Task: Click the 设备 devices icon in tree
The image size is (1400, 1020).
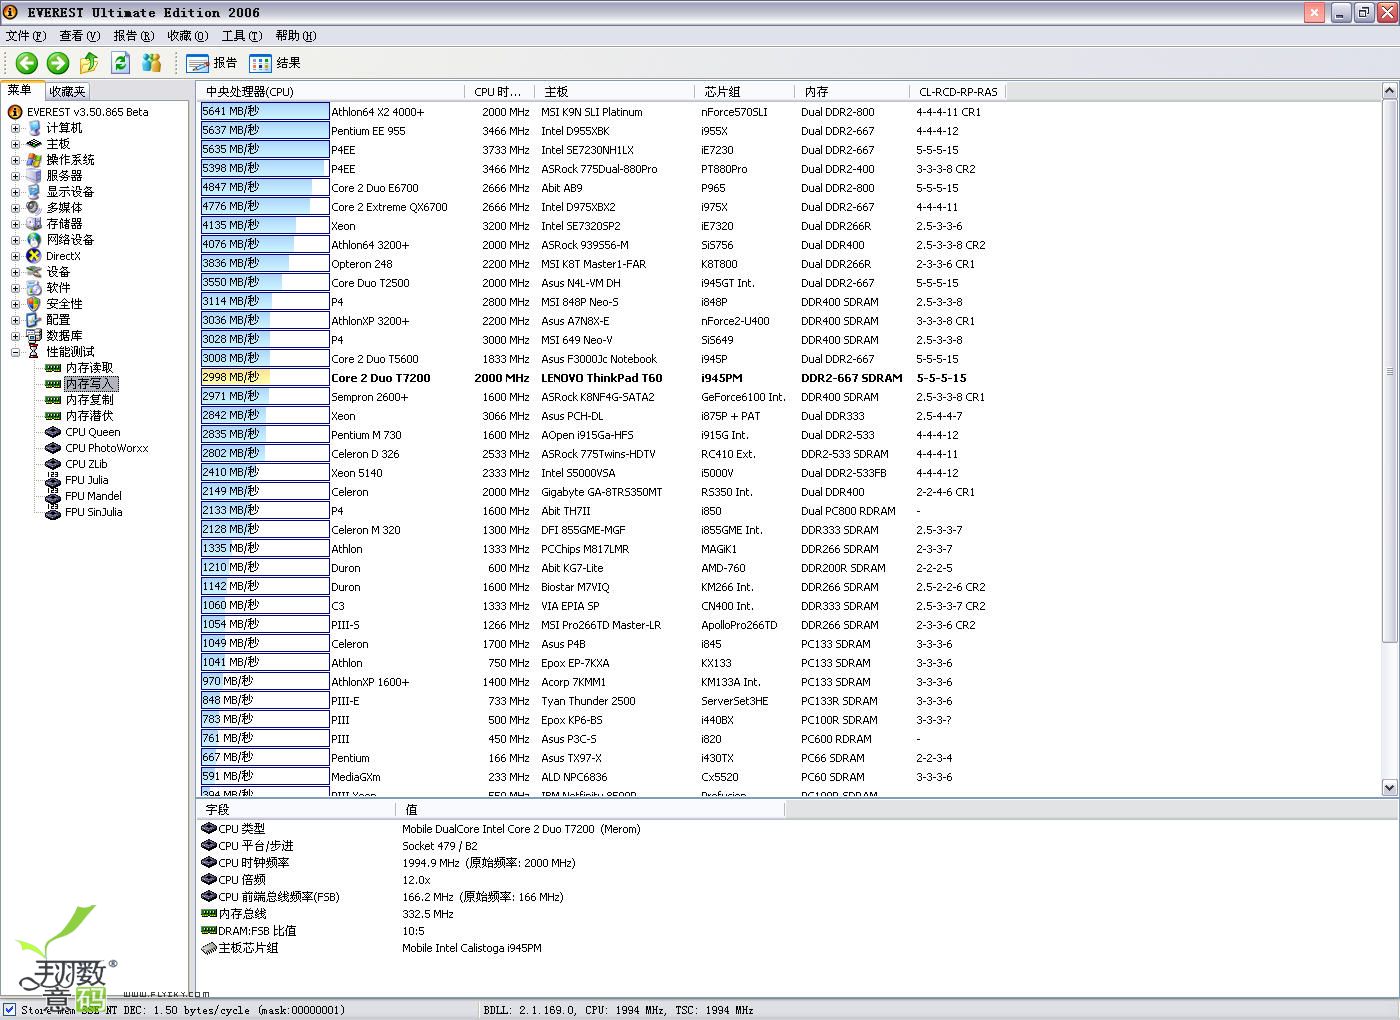Action: tap(34, 272)
